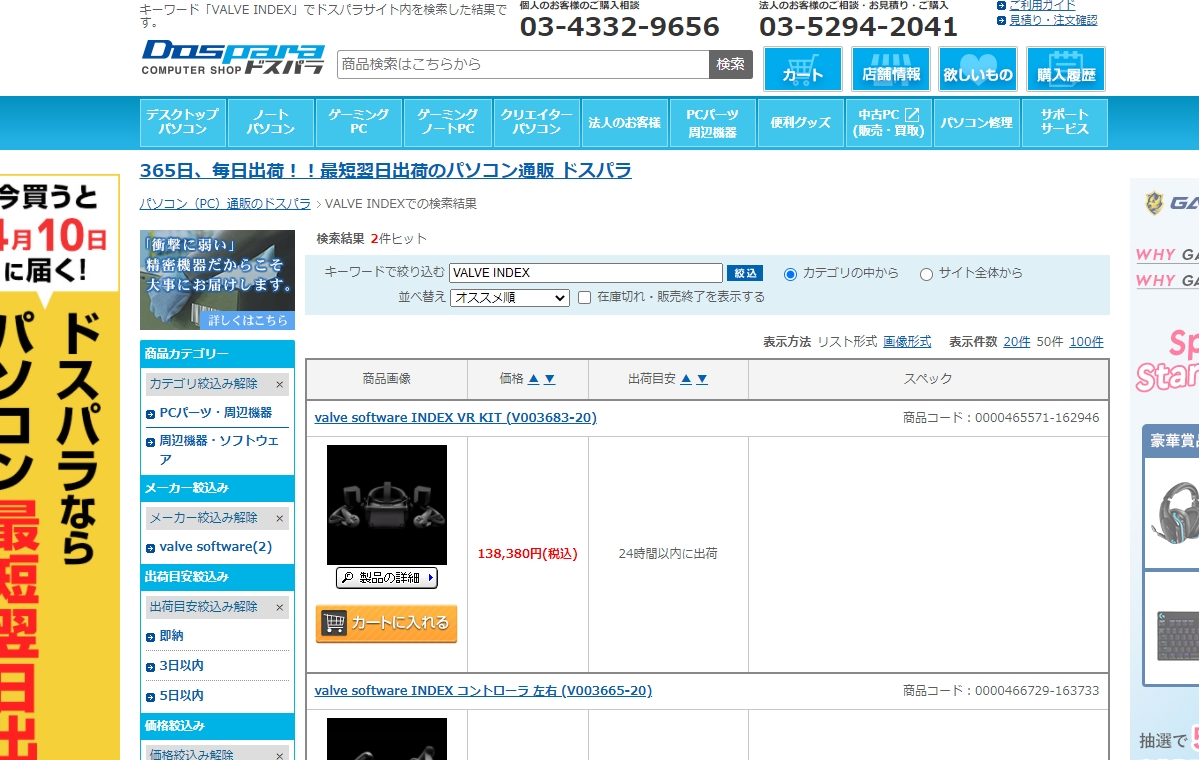Filter by PCパーツ・周辺機器 category
Viewport: 1199px width, 760px height.
[x=216, y=413]
